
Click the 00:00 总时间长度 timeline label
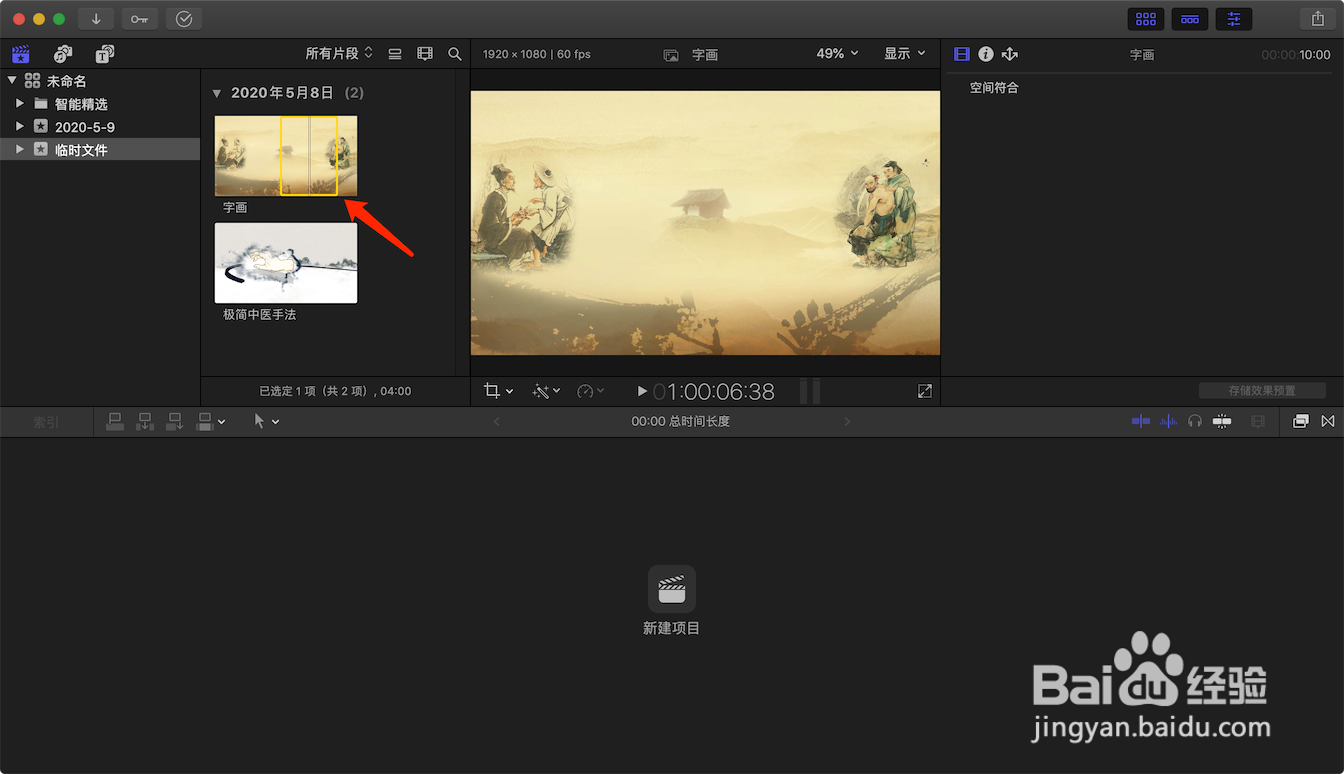[681, 422]
